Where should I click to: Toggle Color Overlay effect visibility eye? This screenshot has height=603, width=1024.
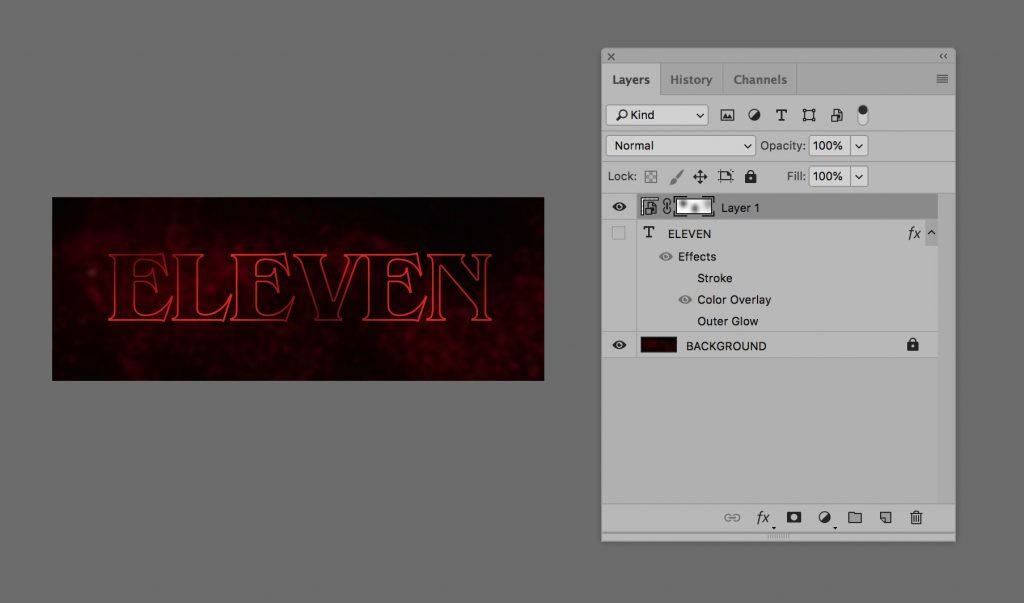[x=684, y=300]
